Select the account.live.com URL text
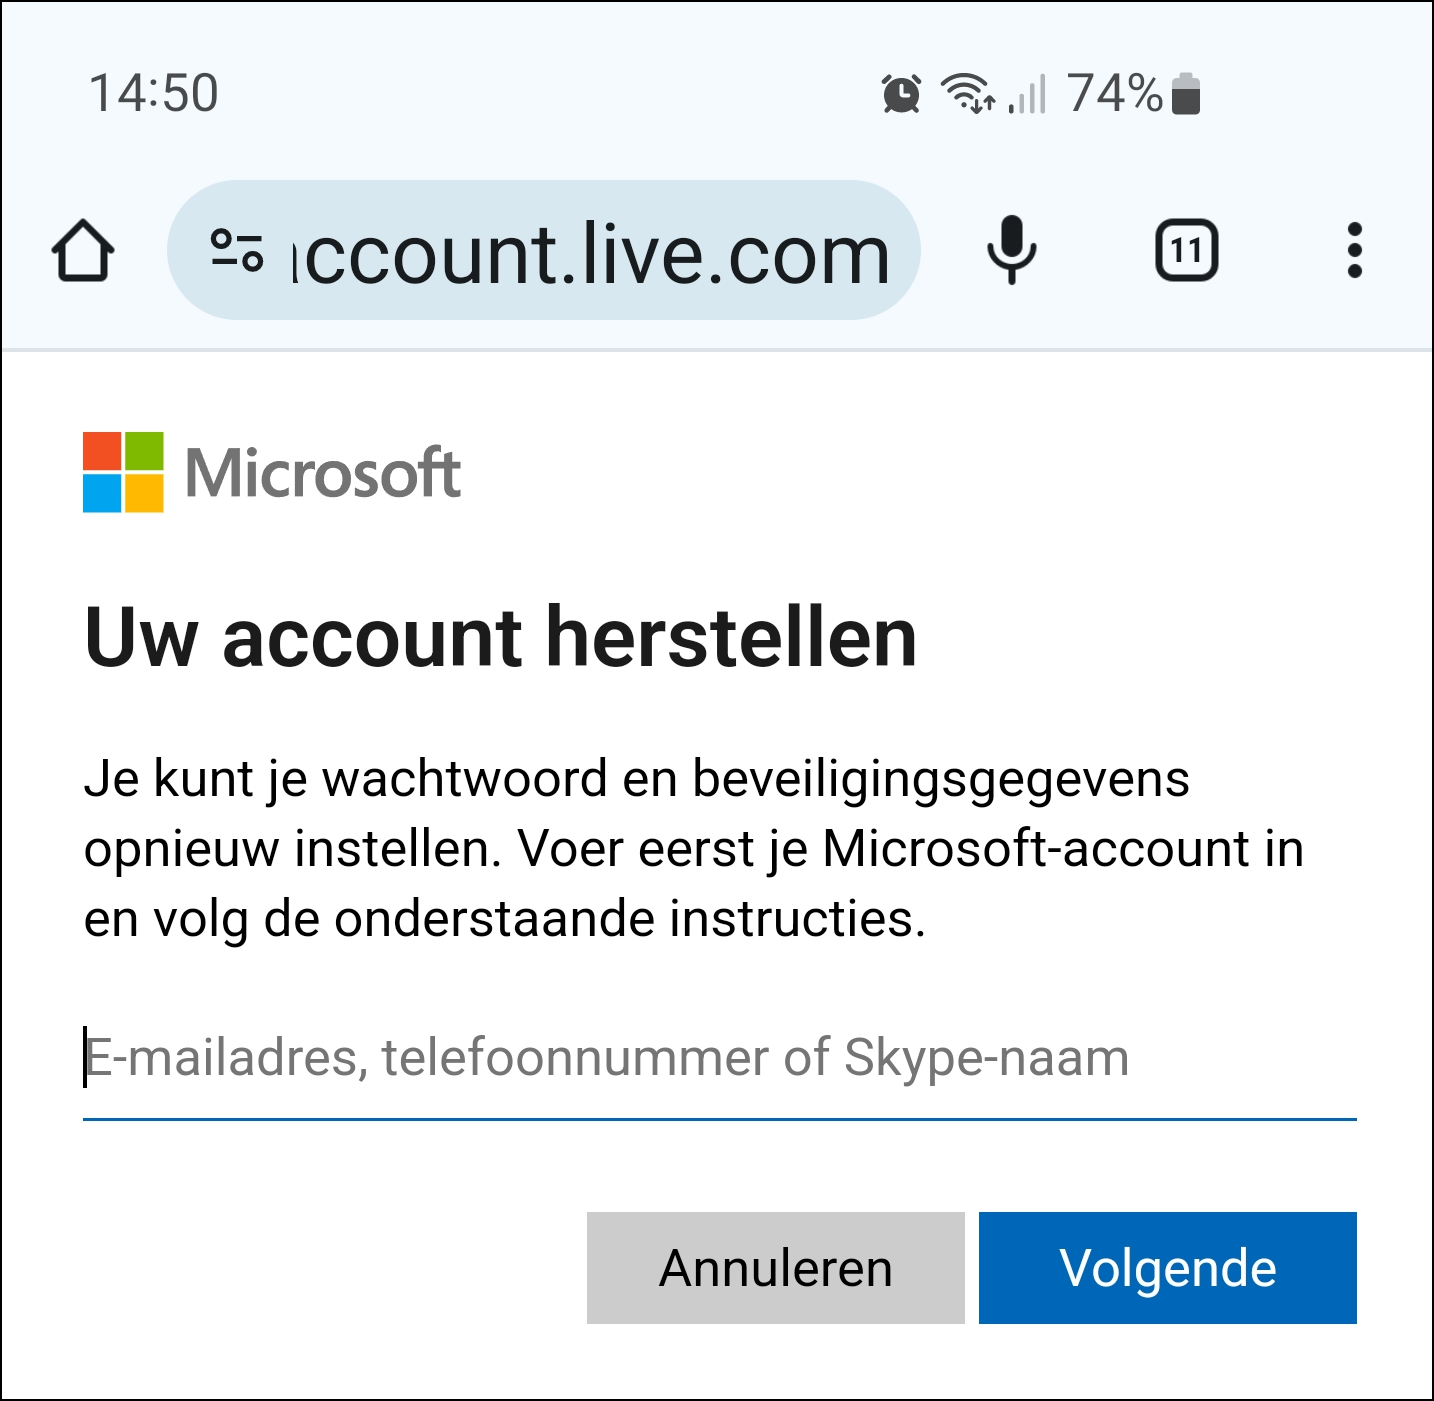 [590, 254]
